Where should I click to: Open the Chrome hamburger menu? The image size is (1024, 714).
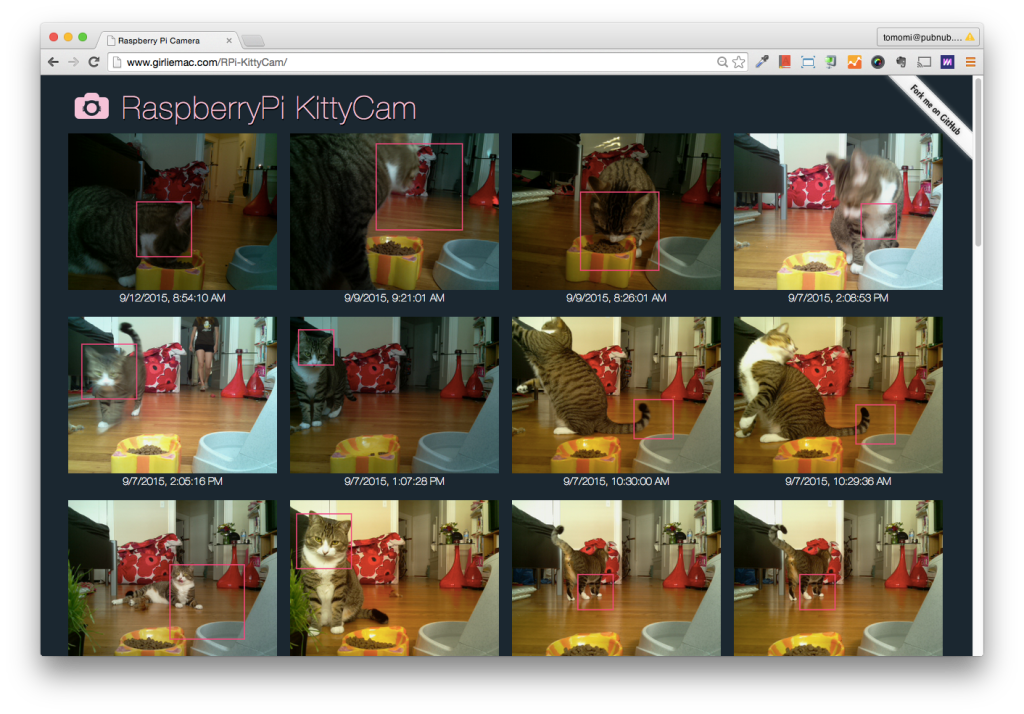pyautogui.click(x=970, y=62)
